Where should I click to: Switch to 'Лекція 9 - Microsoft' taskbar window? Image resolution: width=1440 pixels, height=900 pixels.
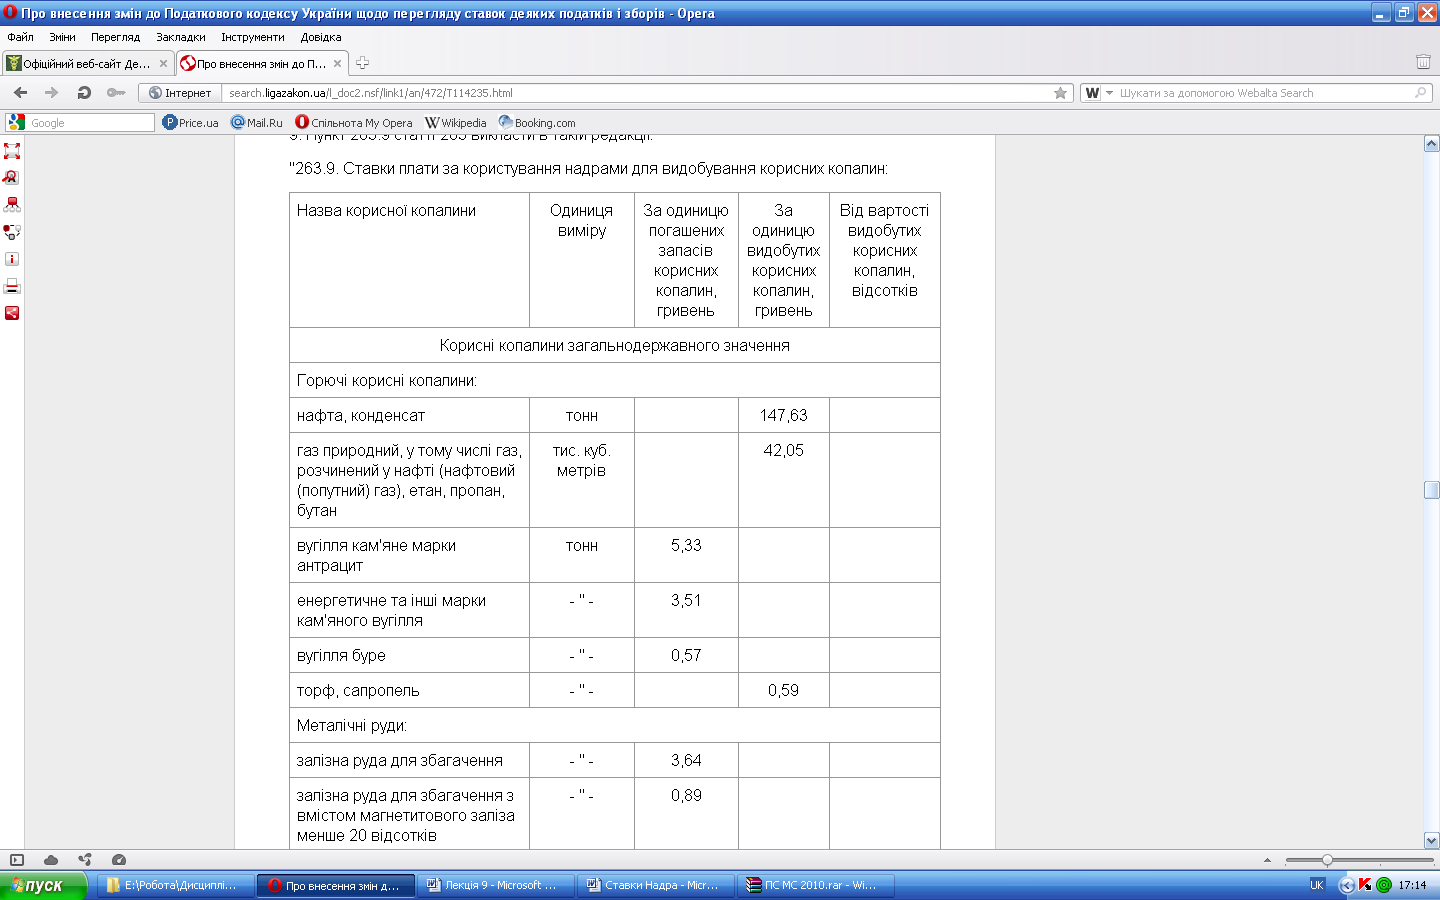click(495, 885)
